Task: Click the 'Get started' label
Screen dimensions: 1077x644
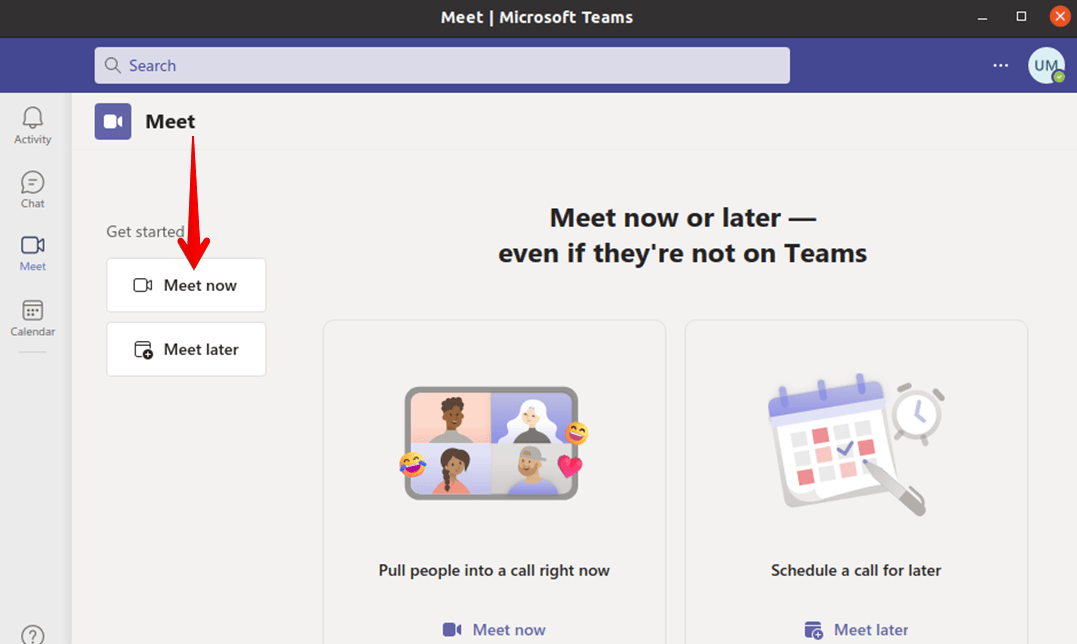Action: (145, 231)
